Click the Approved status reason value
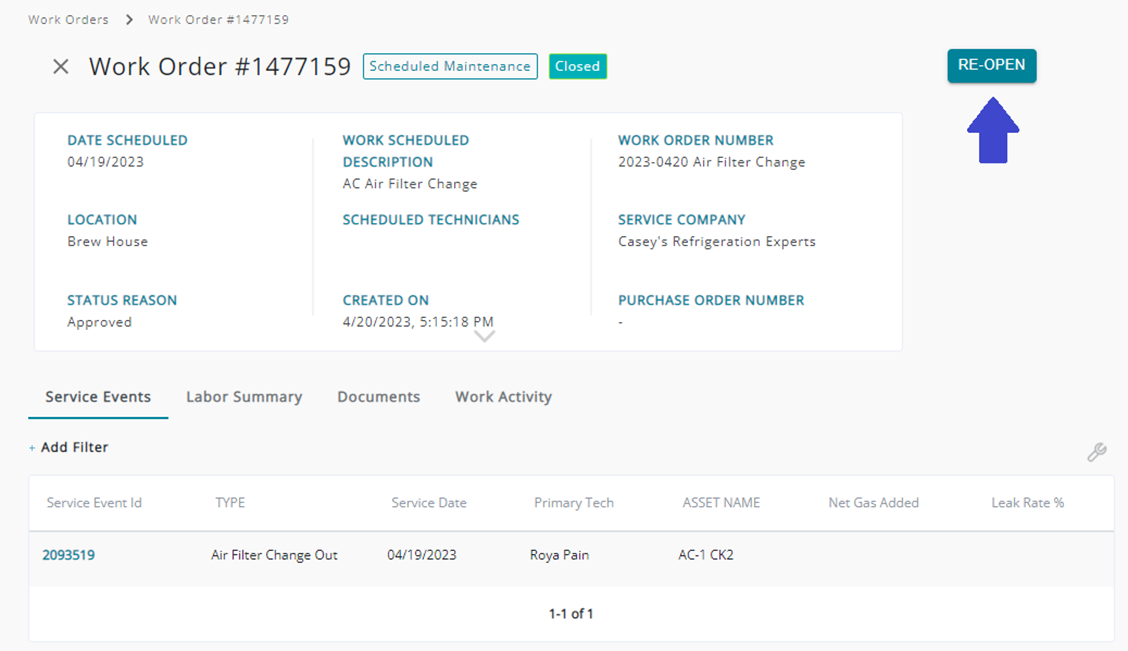The image size is (1128, 651). 99,322
